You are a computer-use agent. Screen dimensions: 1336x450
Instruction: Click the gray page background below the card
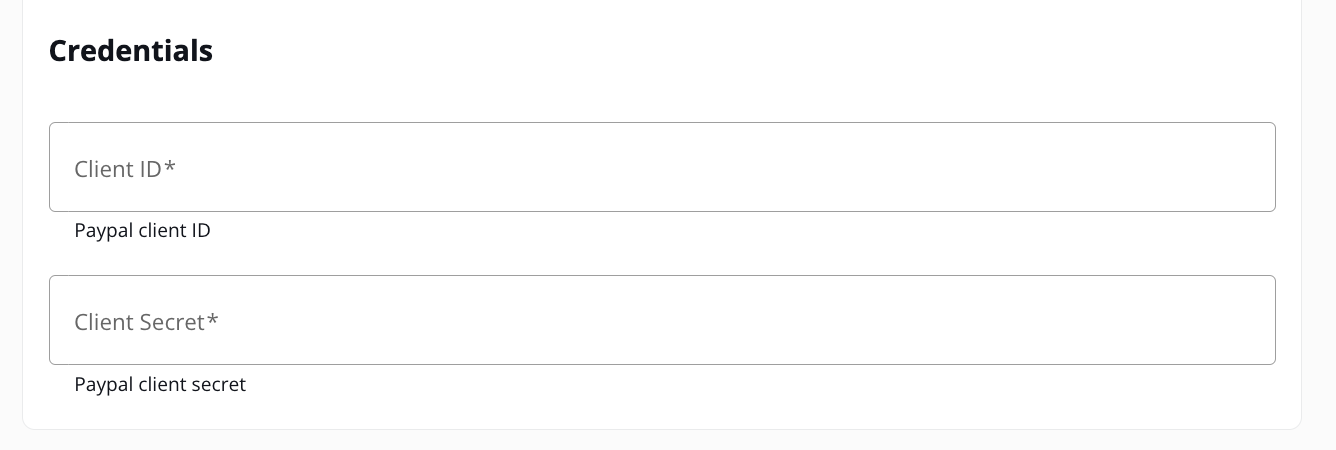pos(668,441)
